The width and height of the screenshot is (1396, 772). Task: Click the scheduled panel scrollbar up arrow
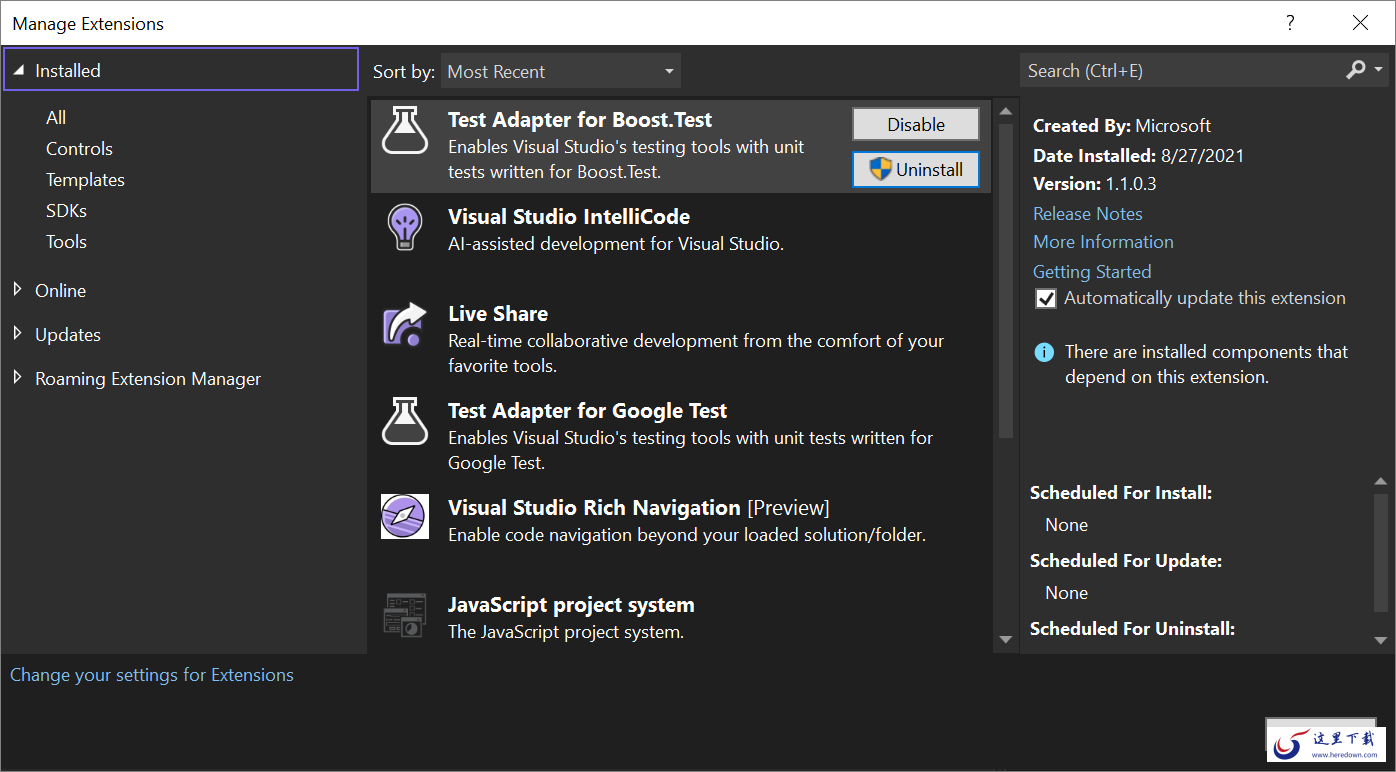click(1381, 482)
